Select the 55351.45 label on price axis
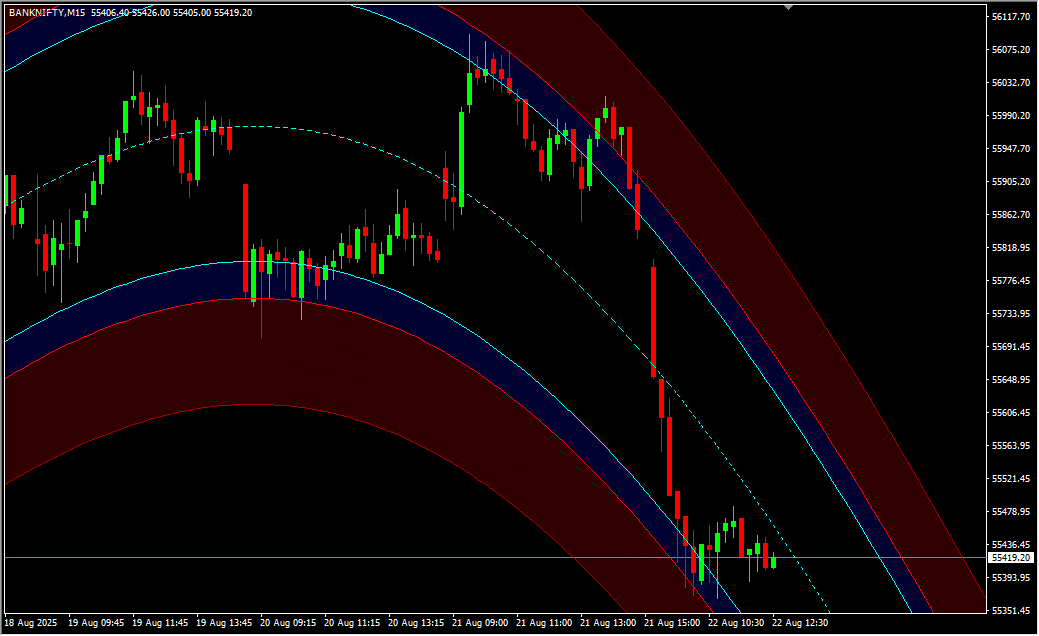The image size is (1039, 636). [x=1010, y=611]
